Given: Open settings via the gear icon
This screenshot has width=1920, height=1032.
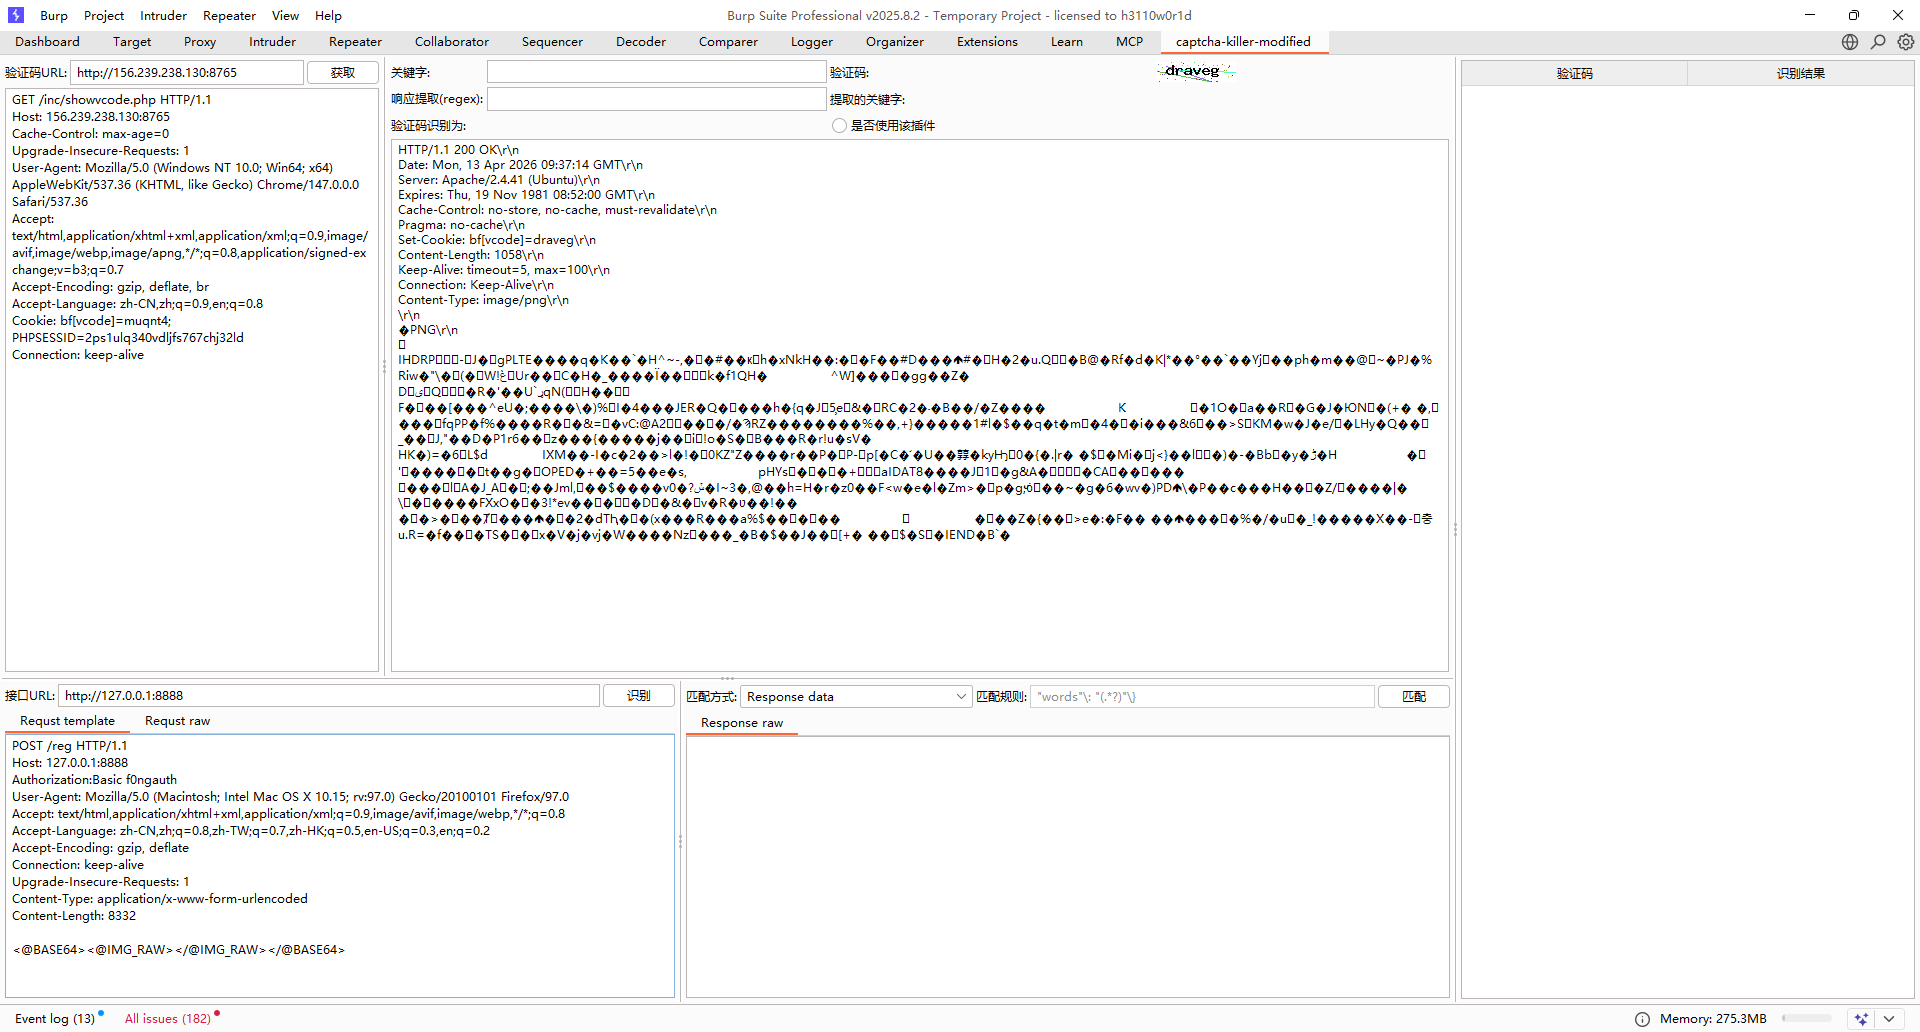Looking at the screenshot, I should pos(1906,42).
